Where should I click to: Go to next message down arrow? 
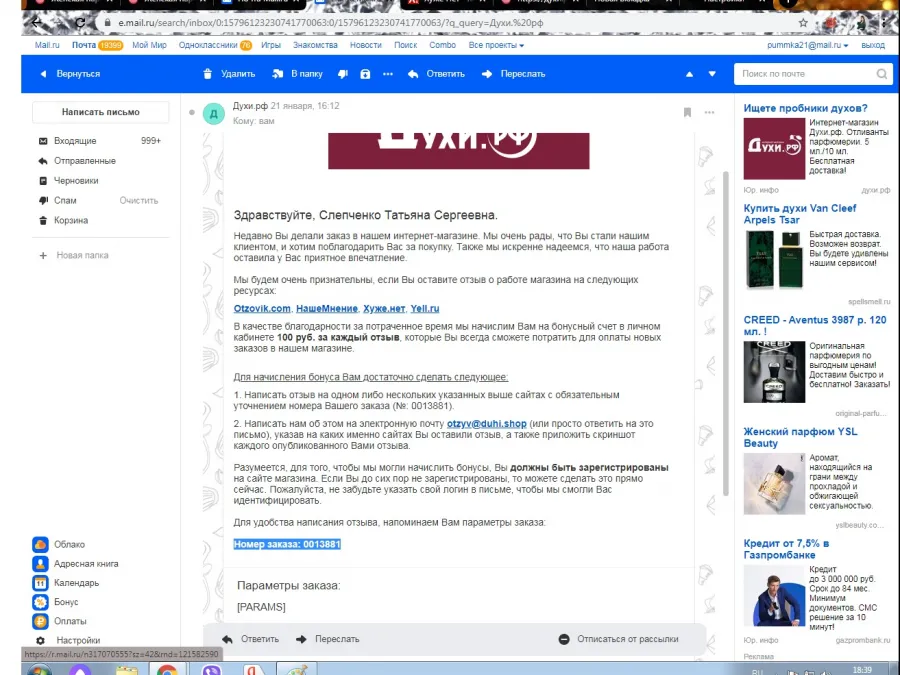click(712, 74)
